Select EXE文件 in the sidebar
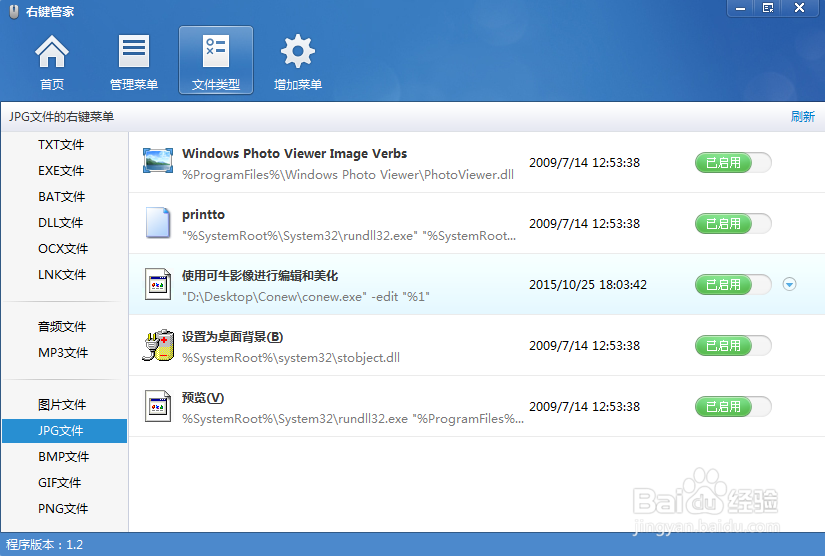825x556 pixels. [61, 170]
